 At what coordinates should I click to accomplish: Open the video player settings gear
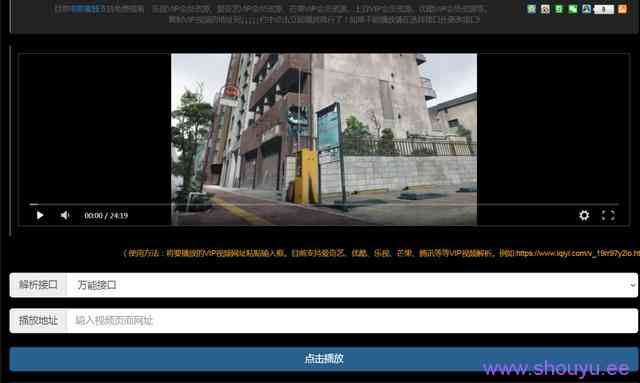click(584, 215)
